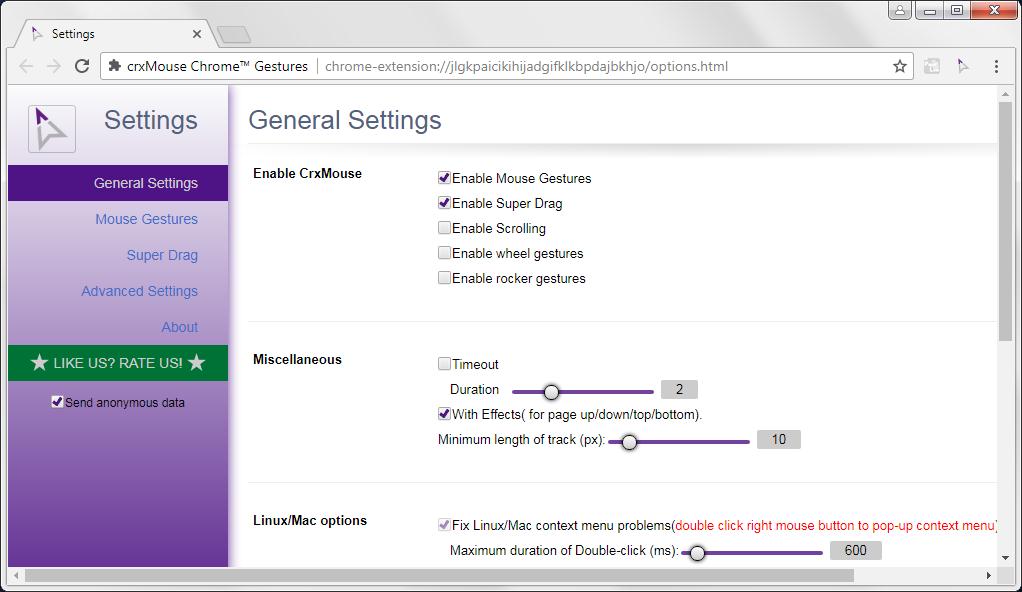The height and width of the screenshot is (592, 1022).
Task: Enable the Timeout checkbox
Action: (444, 364)
